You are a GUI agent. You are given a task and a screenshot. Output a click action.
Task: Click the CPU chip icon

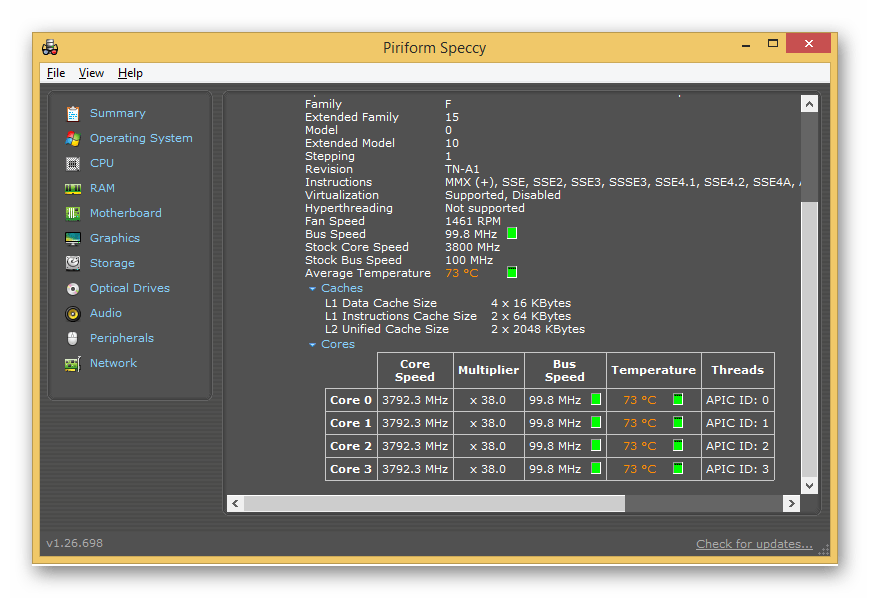73,163
